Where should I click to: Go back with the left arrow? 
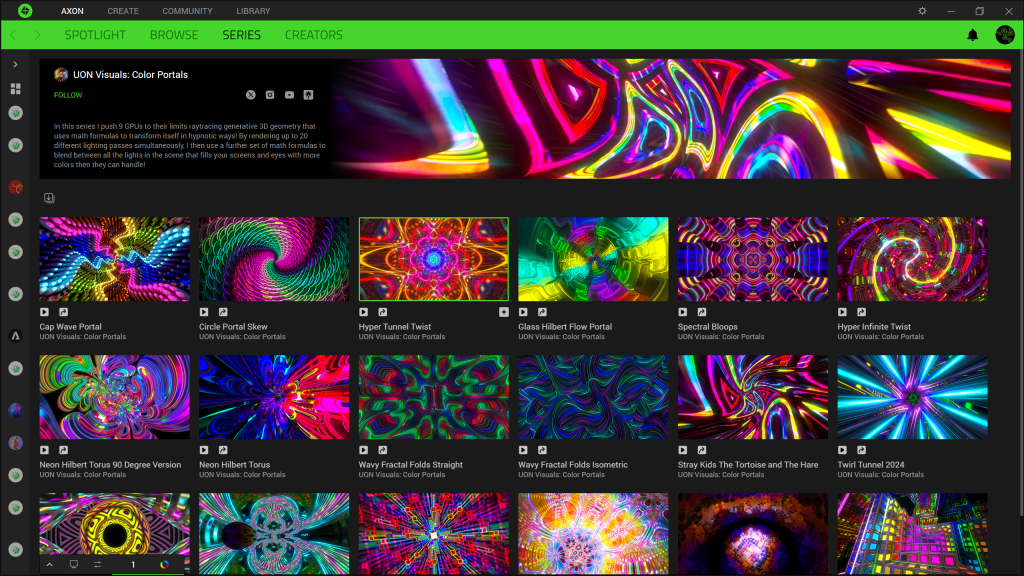click(14, 35)
